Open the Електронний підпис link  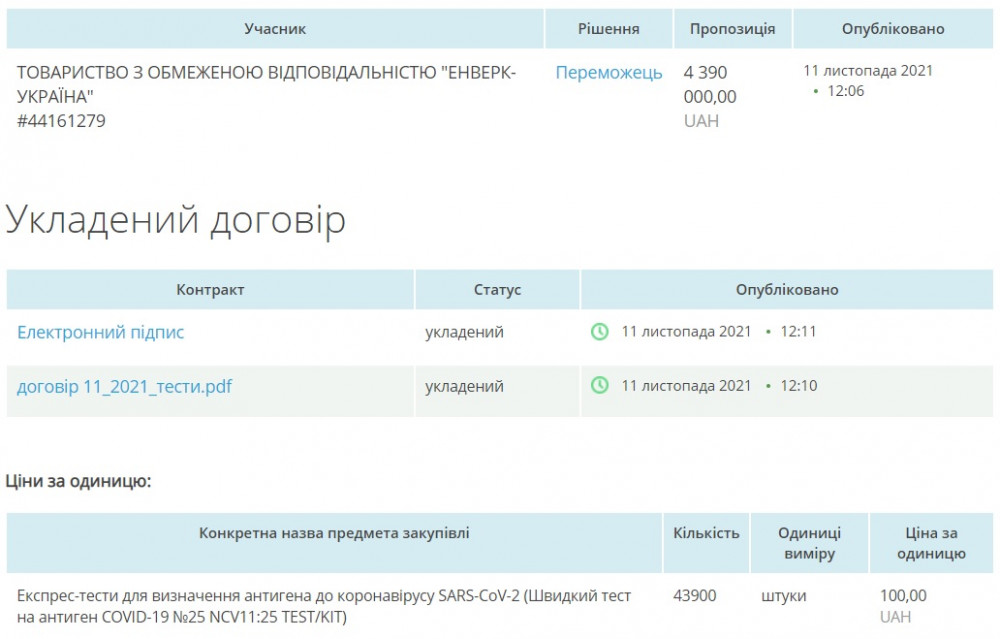point(101,333)
